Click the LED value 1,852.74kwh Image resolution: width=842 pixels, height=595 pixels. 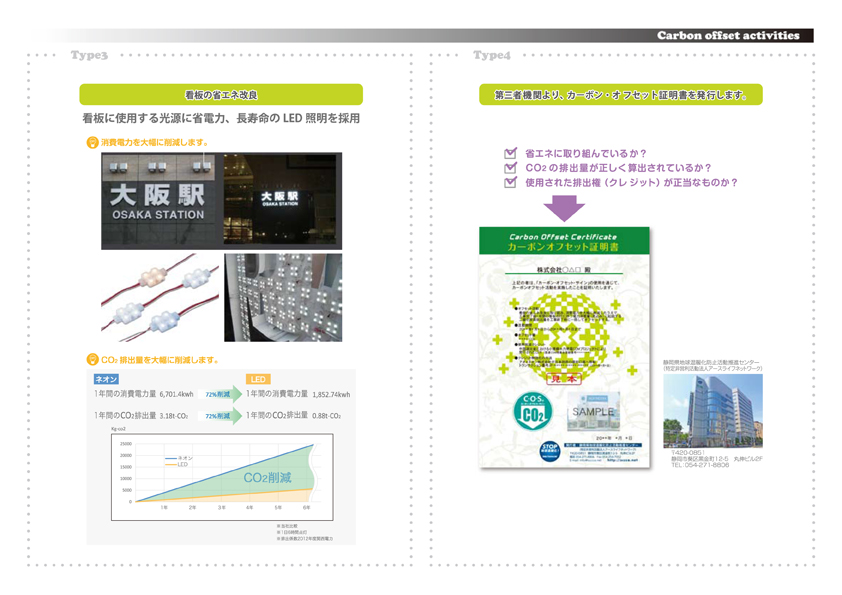pyautogui.click(x=331, y=394)
